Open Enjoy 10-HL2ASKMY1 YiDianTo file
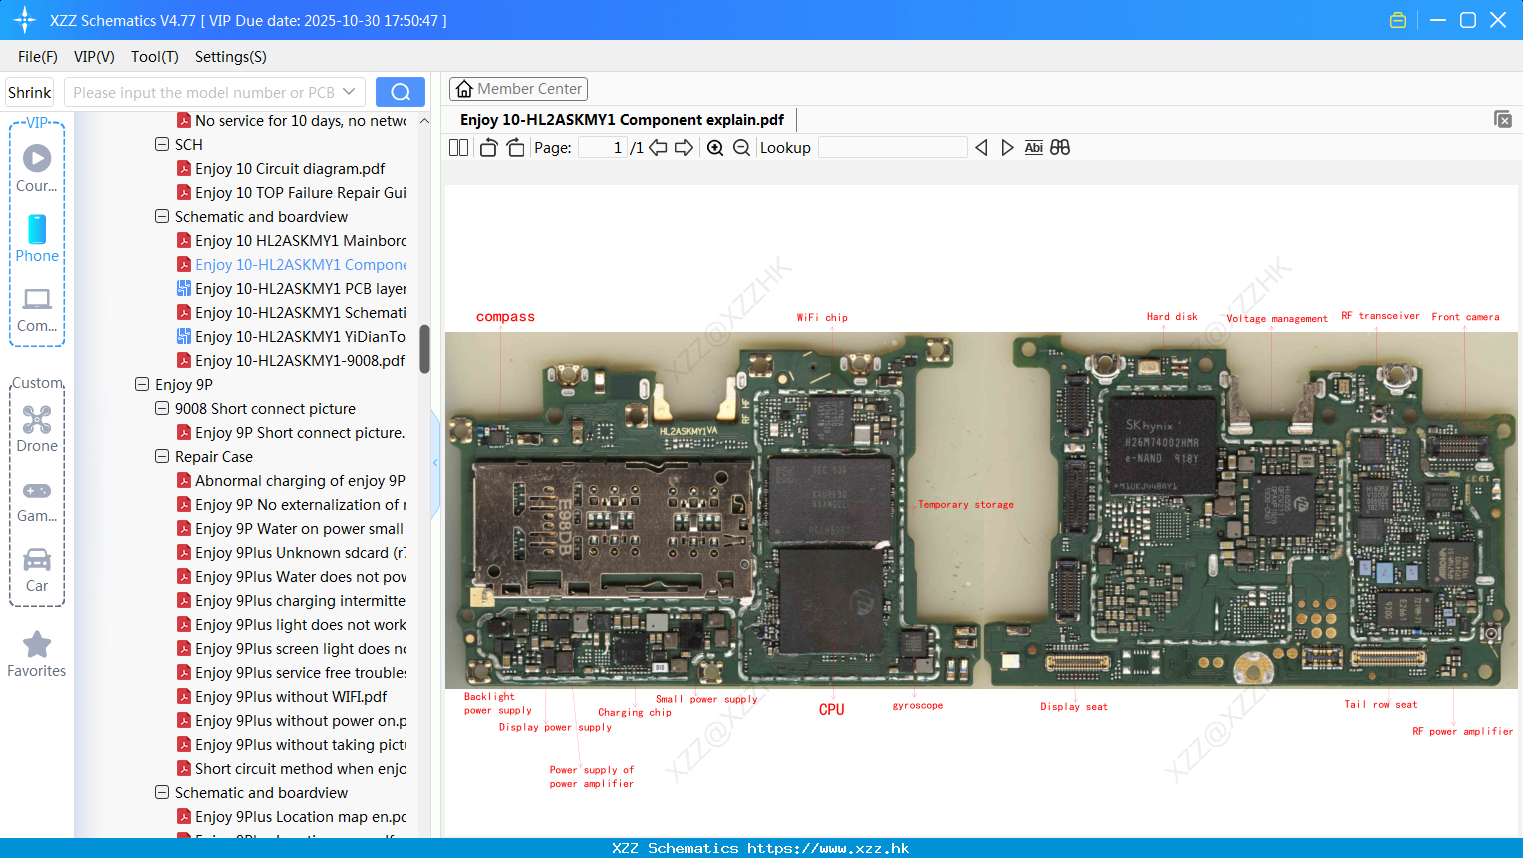 tap(292, 336)
